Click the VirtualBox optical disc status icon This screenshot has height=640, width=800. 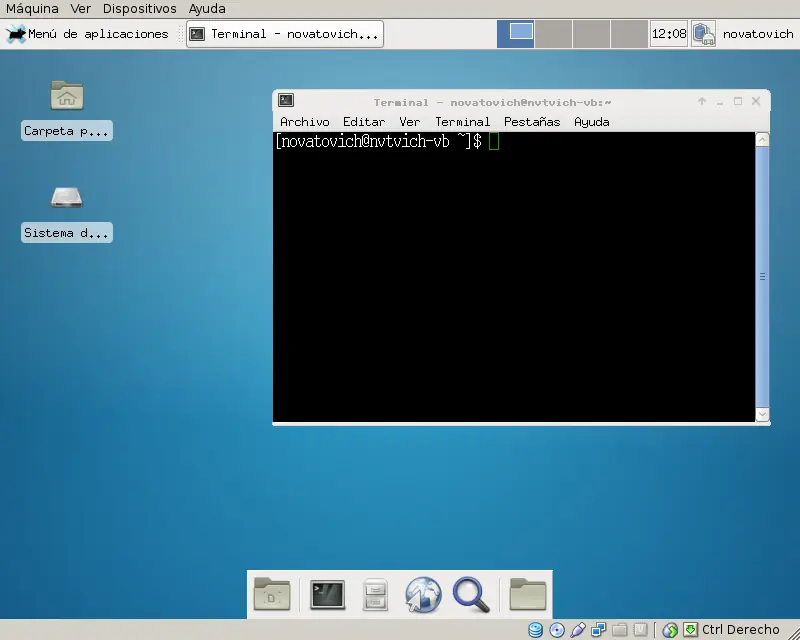pos(557,630)
